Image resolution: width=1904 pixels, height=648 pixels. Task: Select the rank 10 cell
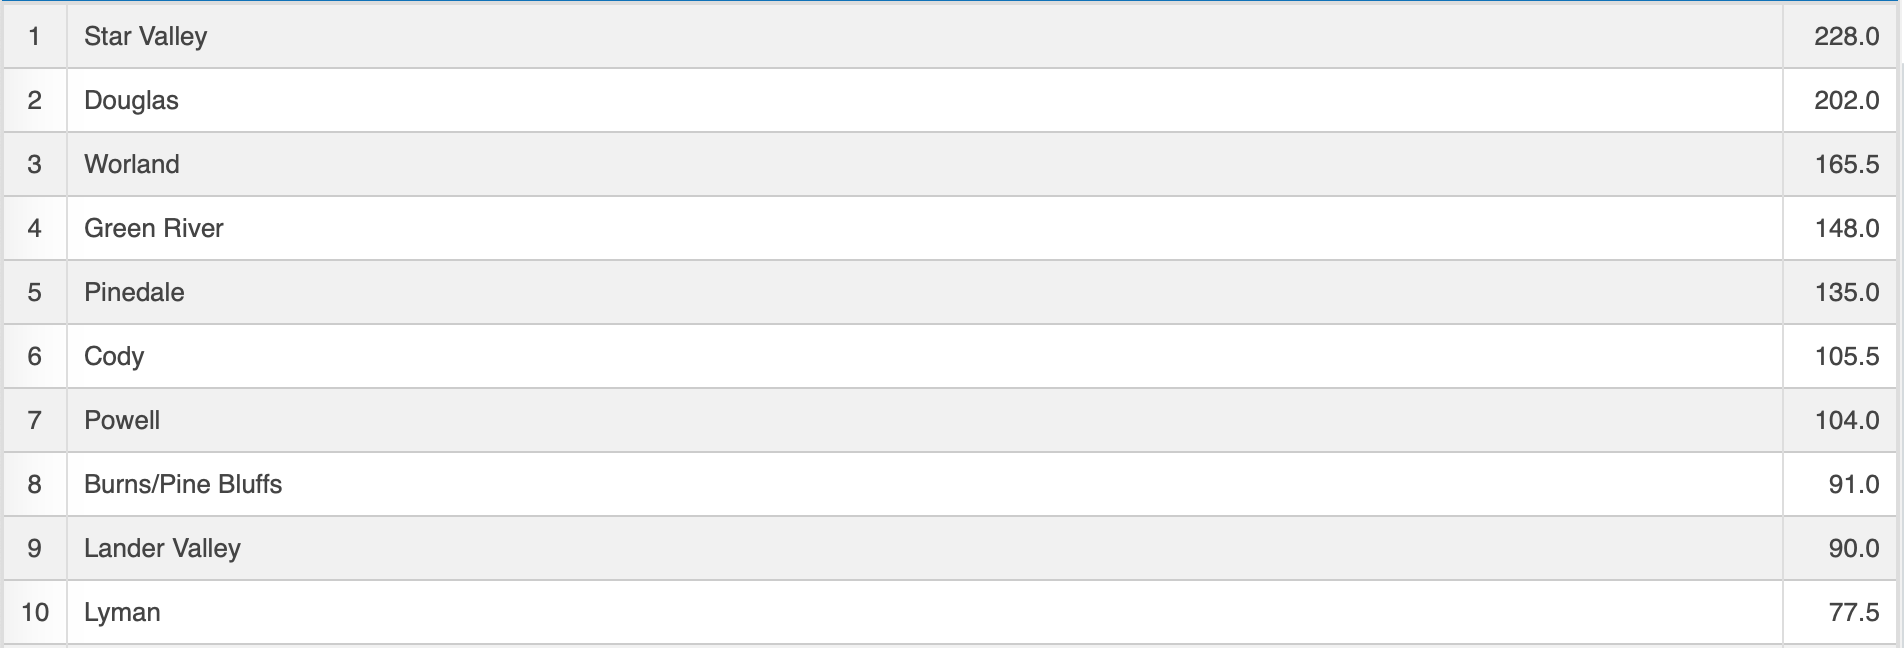35,612
